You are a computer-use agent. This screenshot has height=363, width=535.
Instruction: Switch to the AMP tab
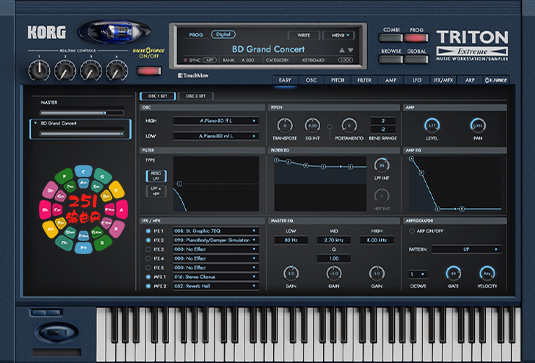[x=391, y=80]
